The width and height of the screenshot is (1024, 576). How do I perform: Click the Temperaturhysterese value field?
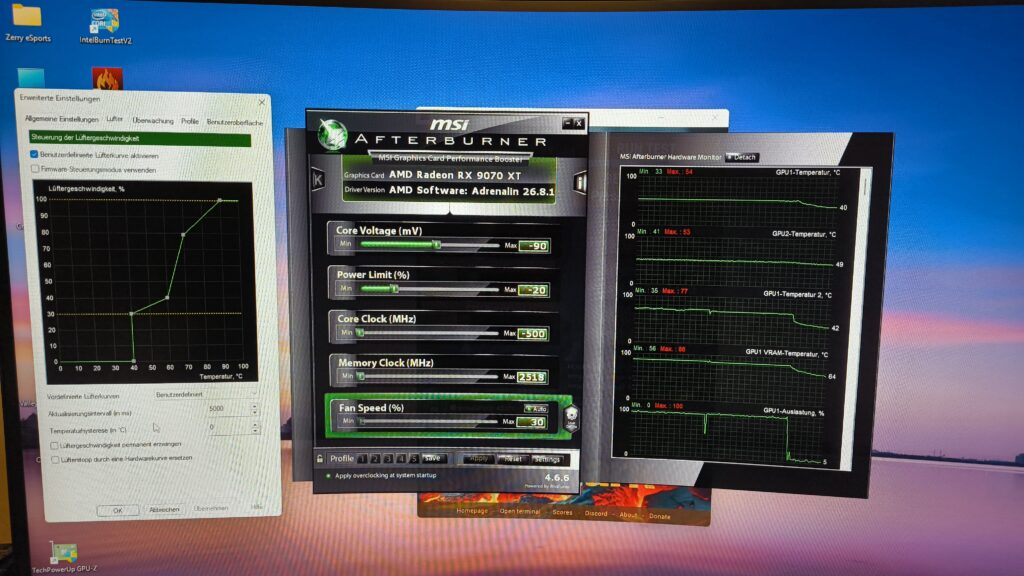pyautogui.click(x=229, y=427)
